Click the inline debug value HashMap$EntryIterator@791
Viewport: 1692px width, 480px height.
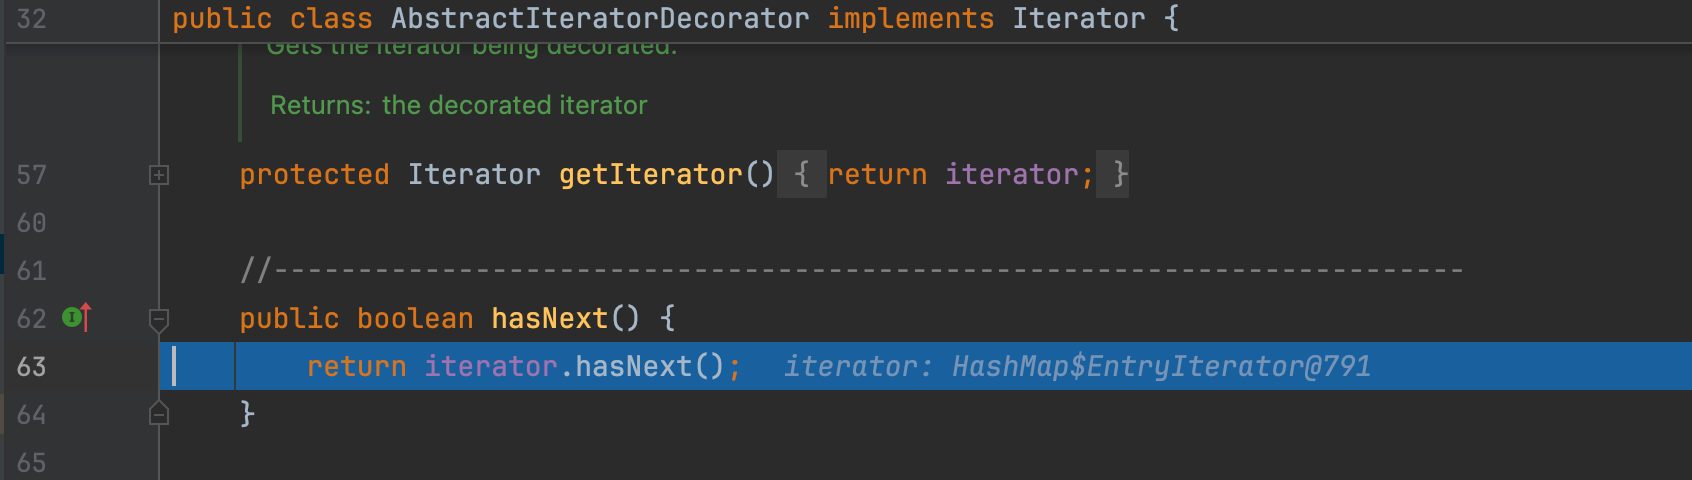[x=1160, y=367]
